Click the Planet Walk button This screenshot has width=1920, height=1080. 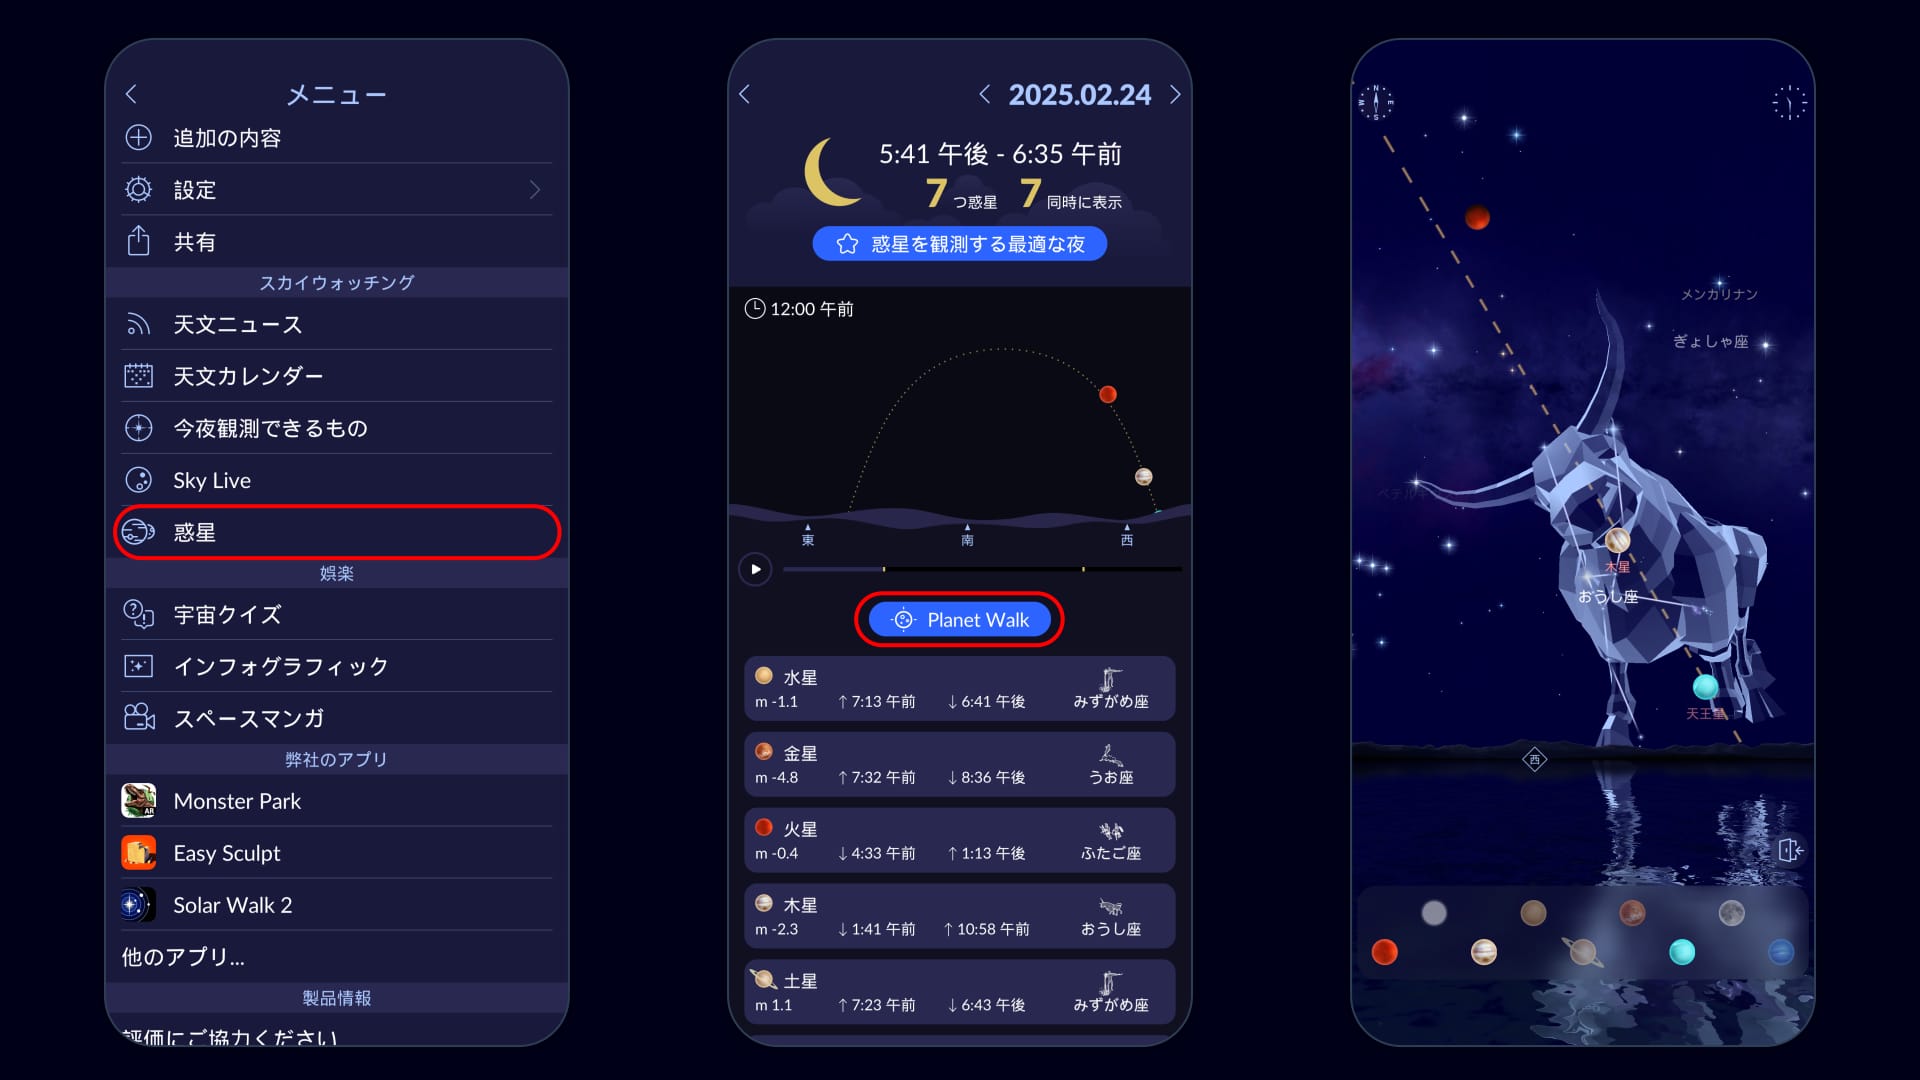click(x=959, y=620)
